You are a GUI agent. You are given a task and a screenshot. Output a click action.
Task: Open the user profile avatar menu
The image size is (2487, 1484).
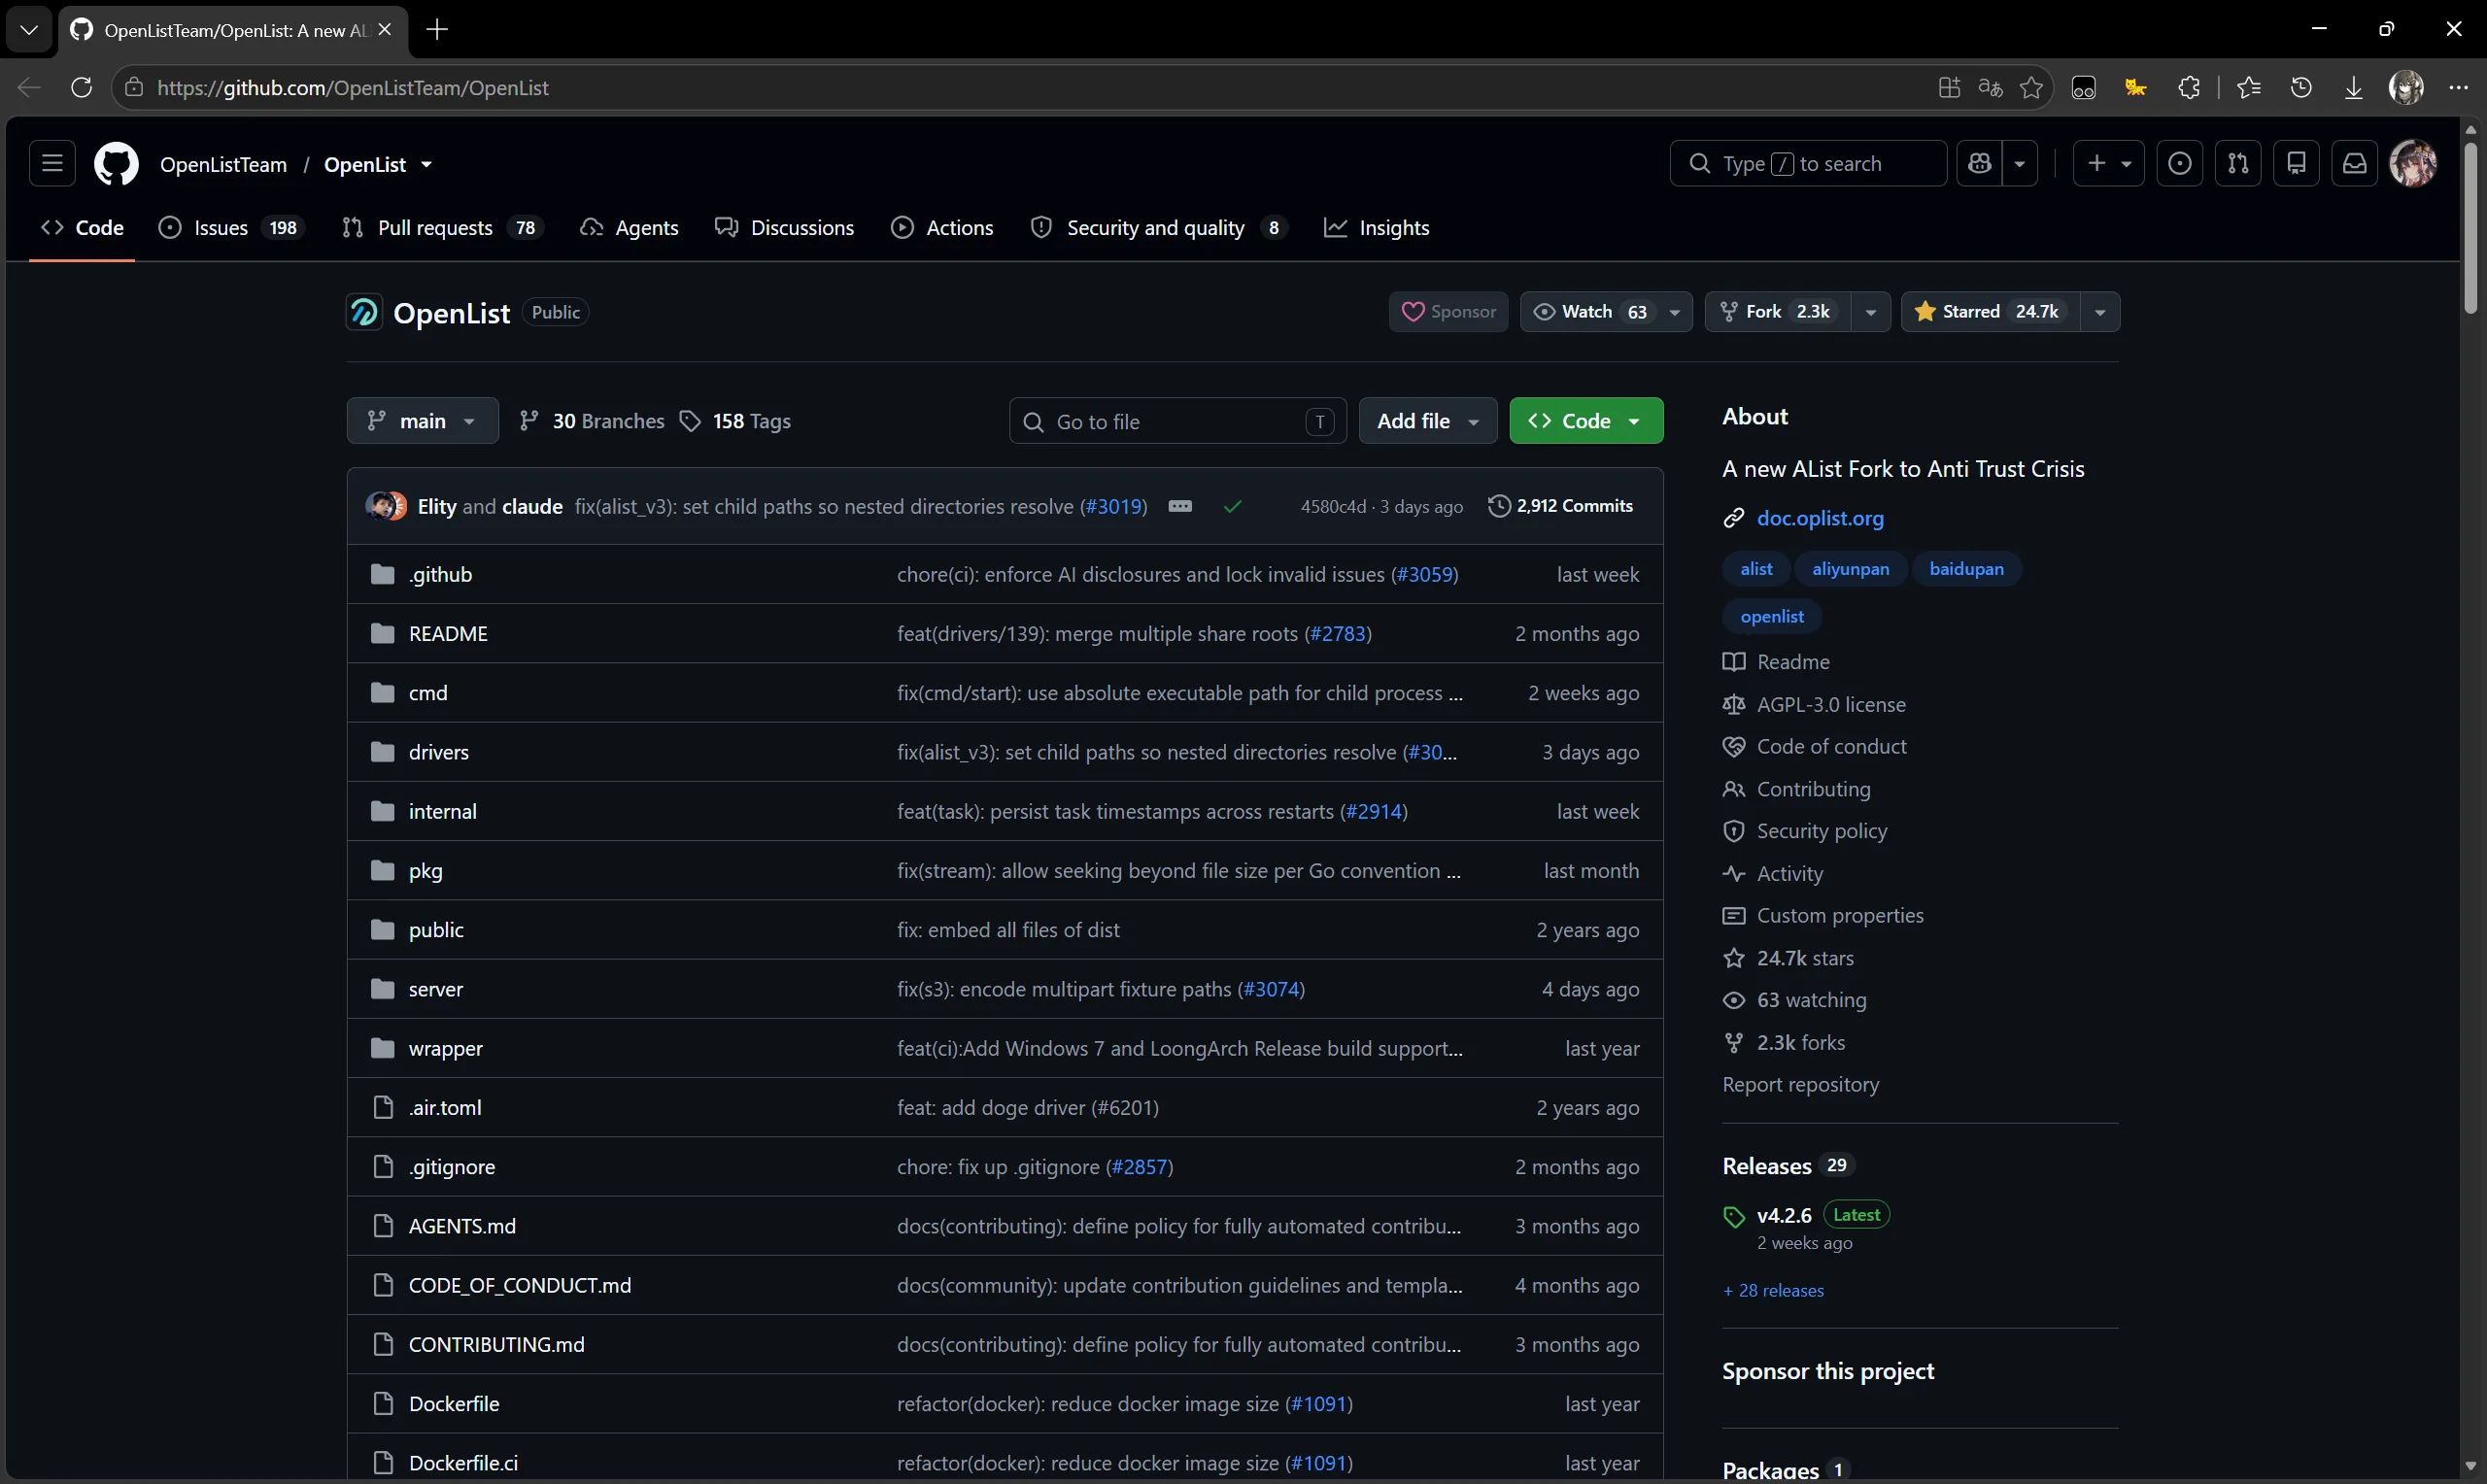[2413, 164]
